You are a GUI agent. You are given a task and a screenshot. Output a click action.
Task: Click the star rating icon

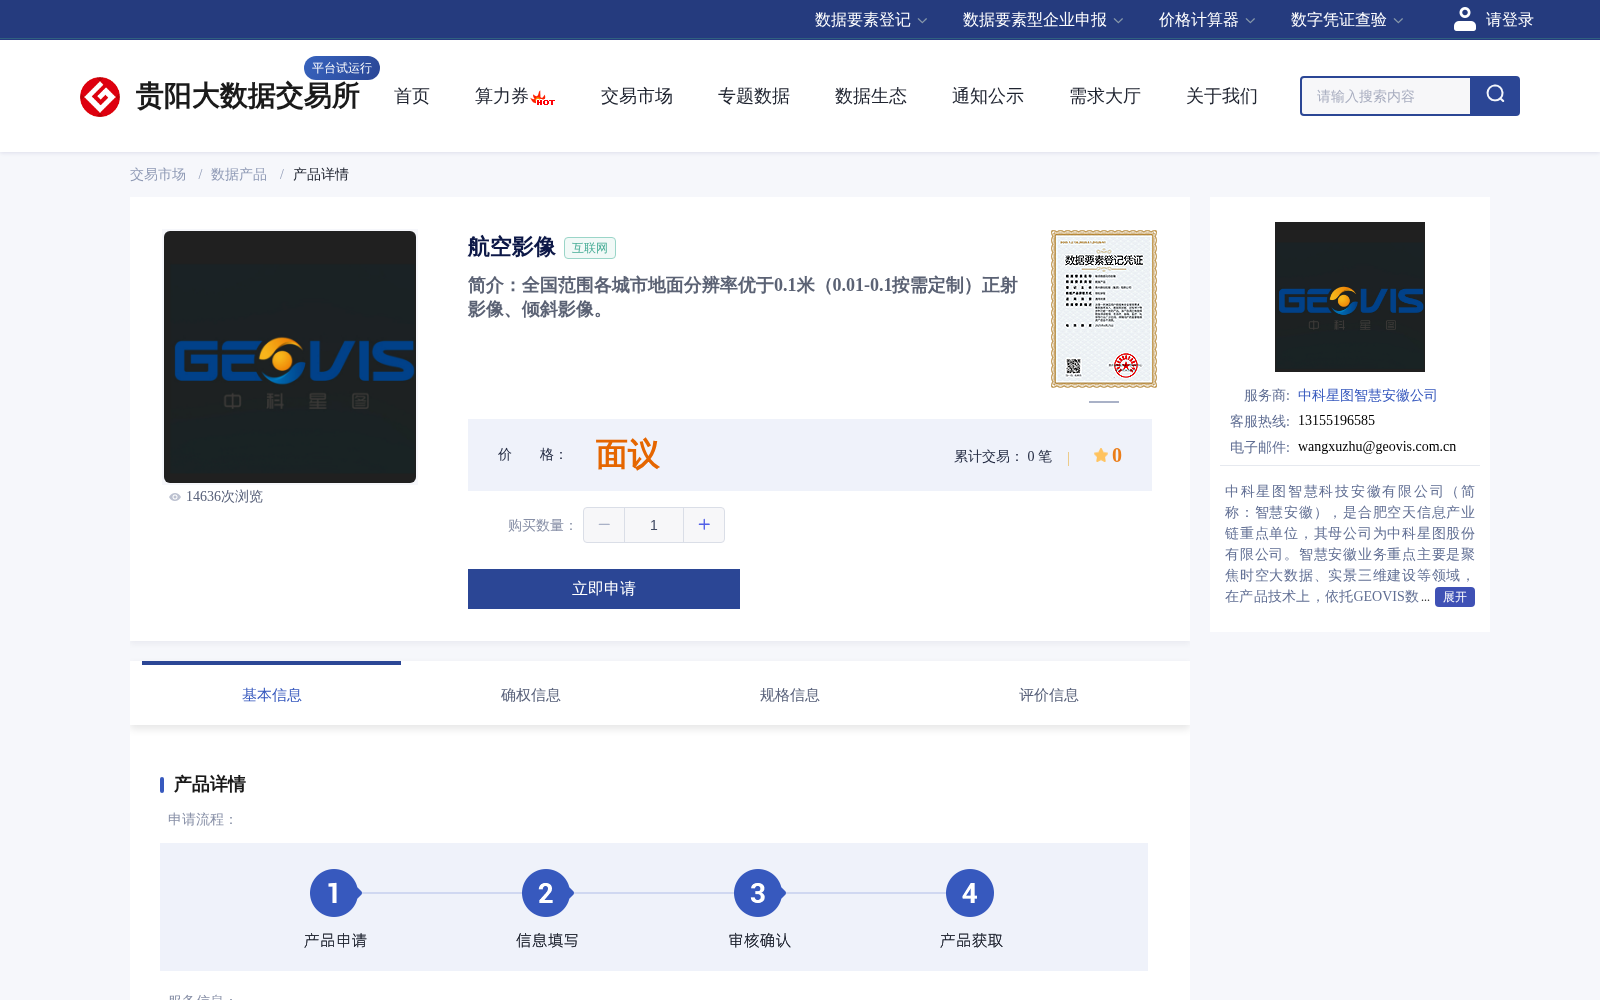(1101, 455)
